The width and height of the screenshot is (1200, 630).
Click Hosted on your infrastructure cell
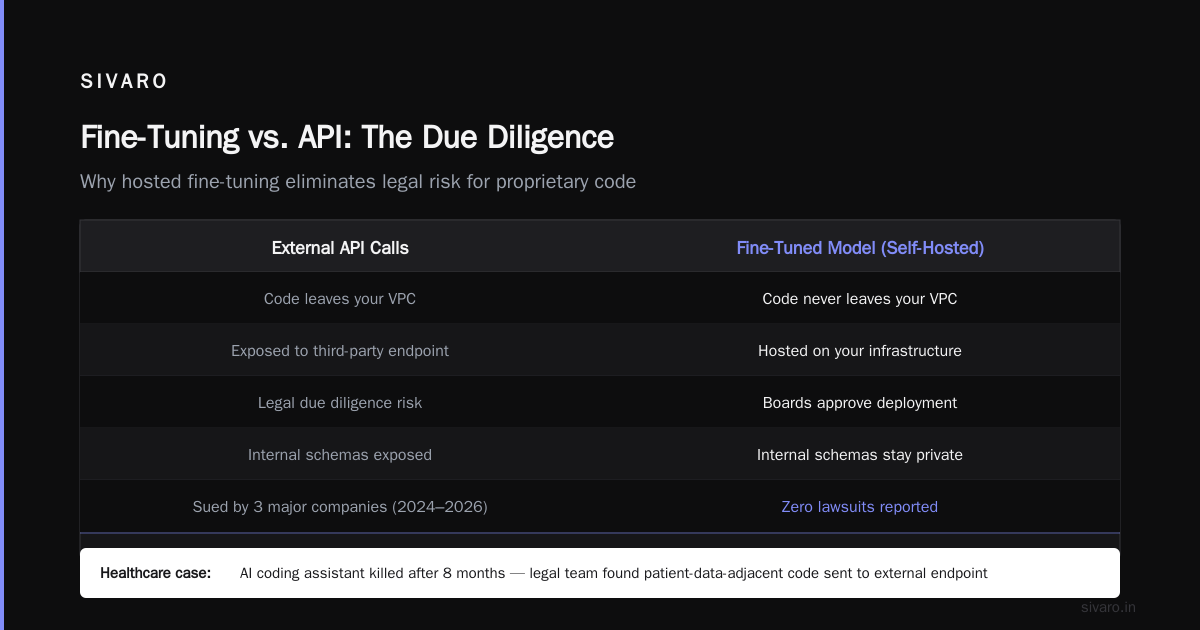(860, 350)
